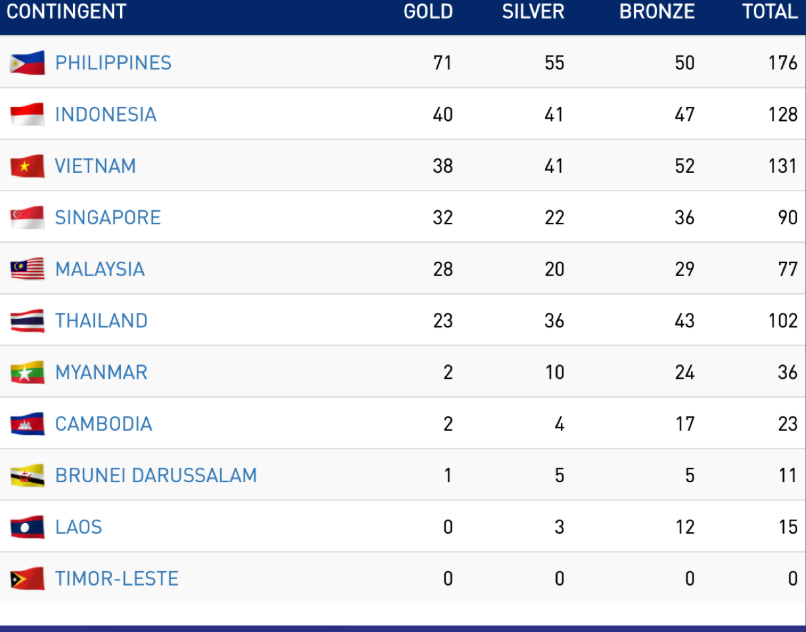806x632 pixels.
Task: Click the Thailand flag icon
Action: point(27,321)
